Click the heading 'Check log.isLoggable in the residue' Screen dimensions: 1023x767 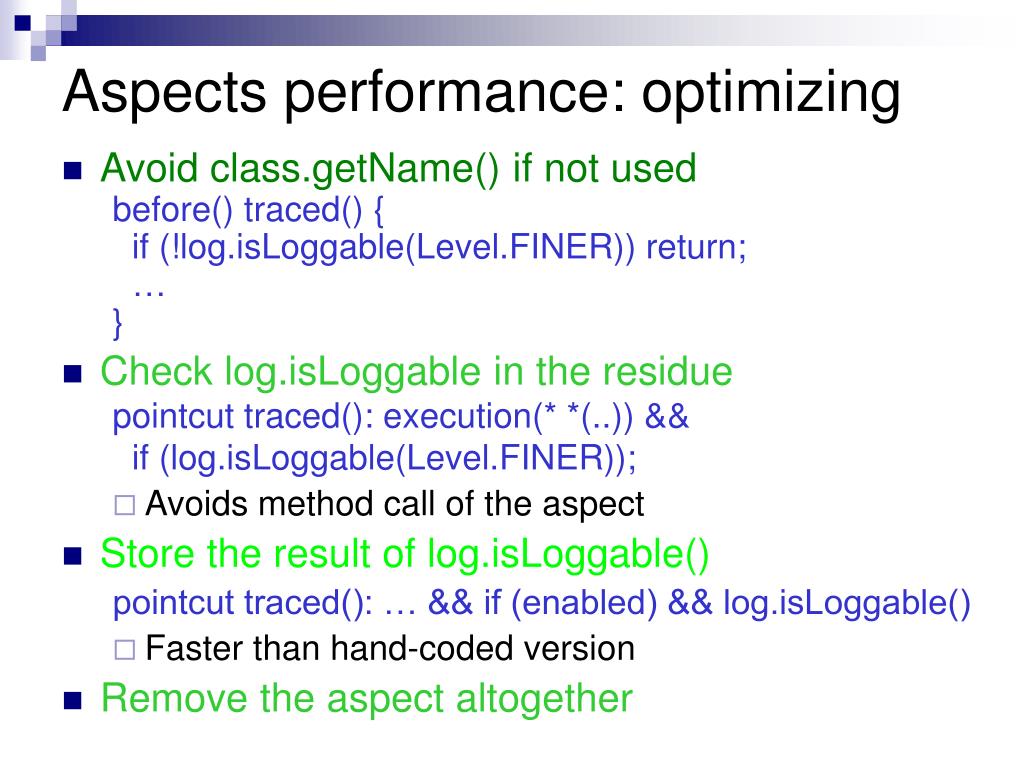coord(416,372)
